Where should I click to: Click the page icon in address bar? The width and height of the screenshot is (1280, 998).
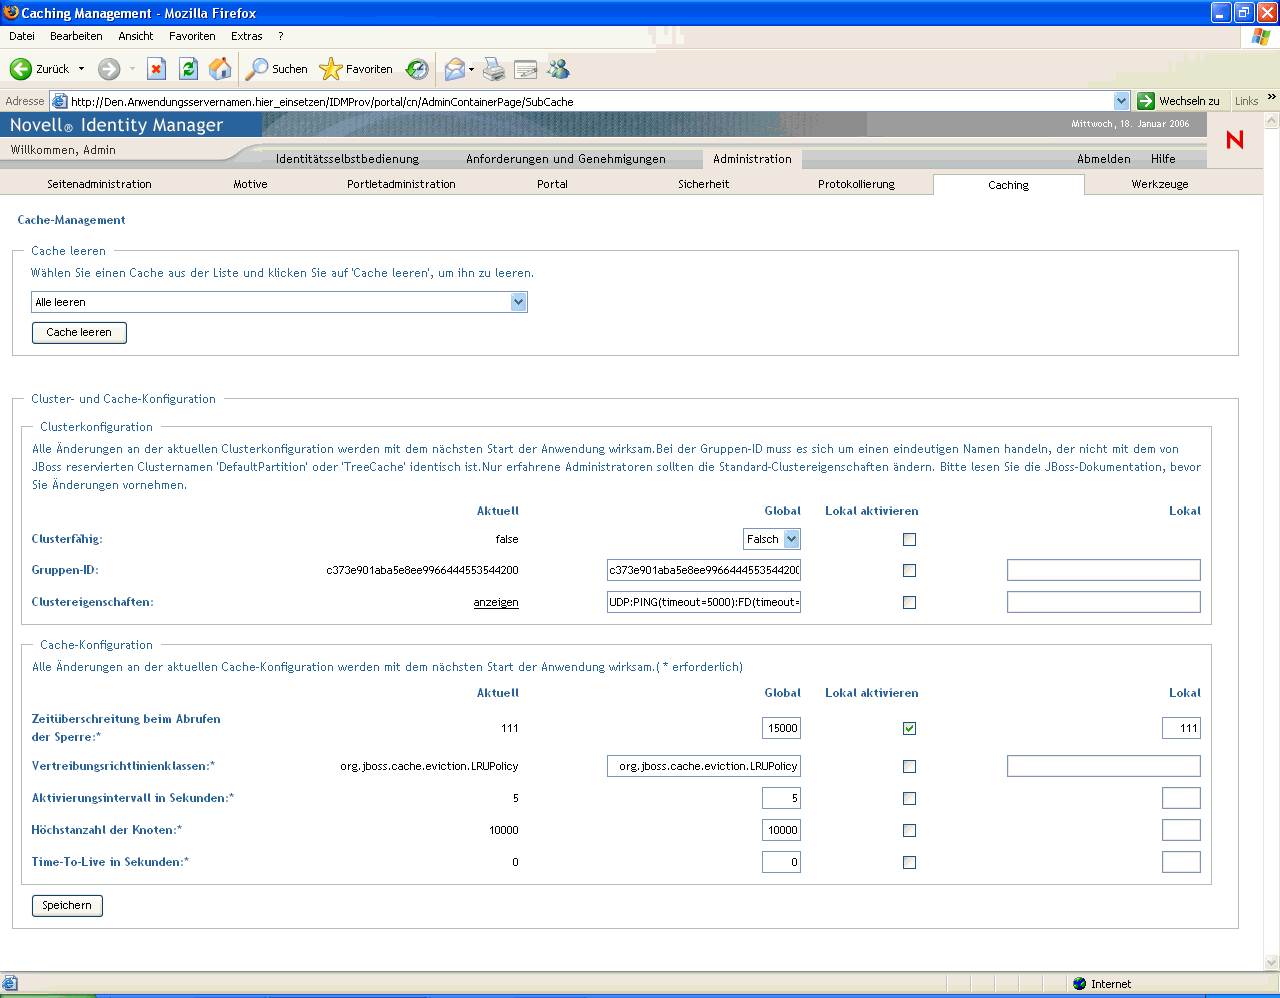pyautogui.click(x=59, y=101)
